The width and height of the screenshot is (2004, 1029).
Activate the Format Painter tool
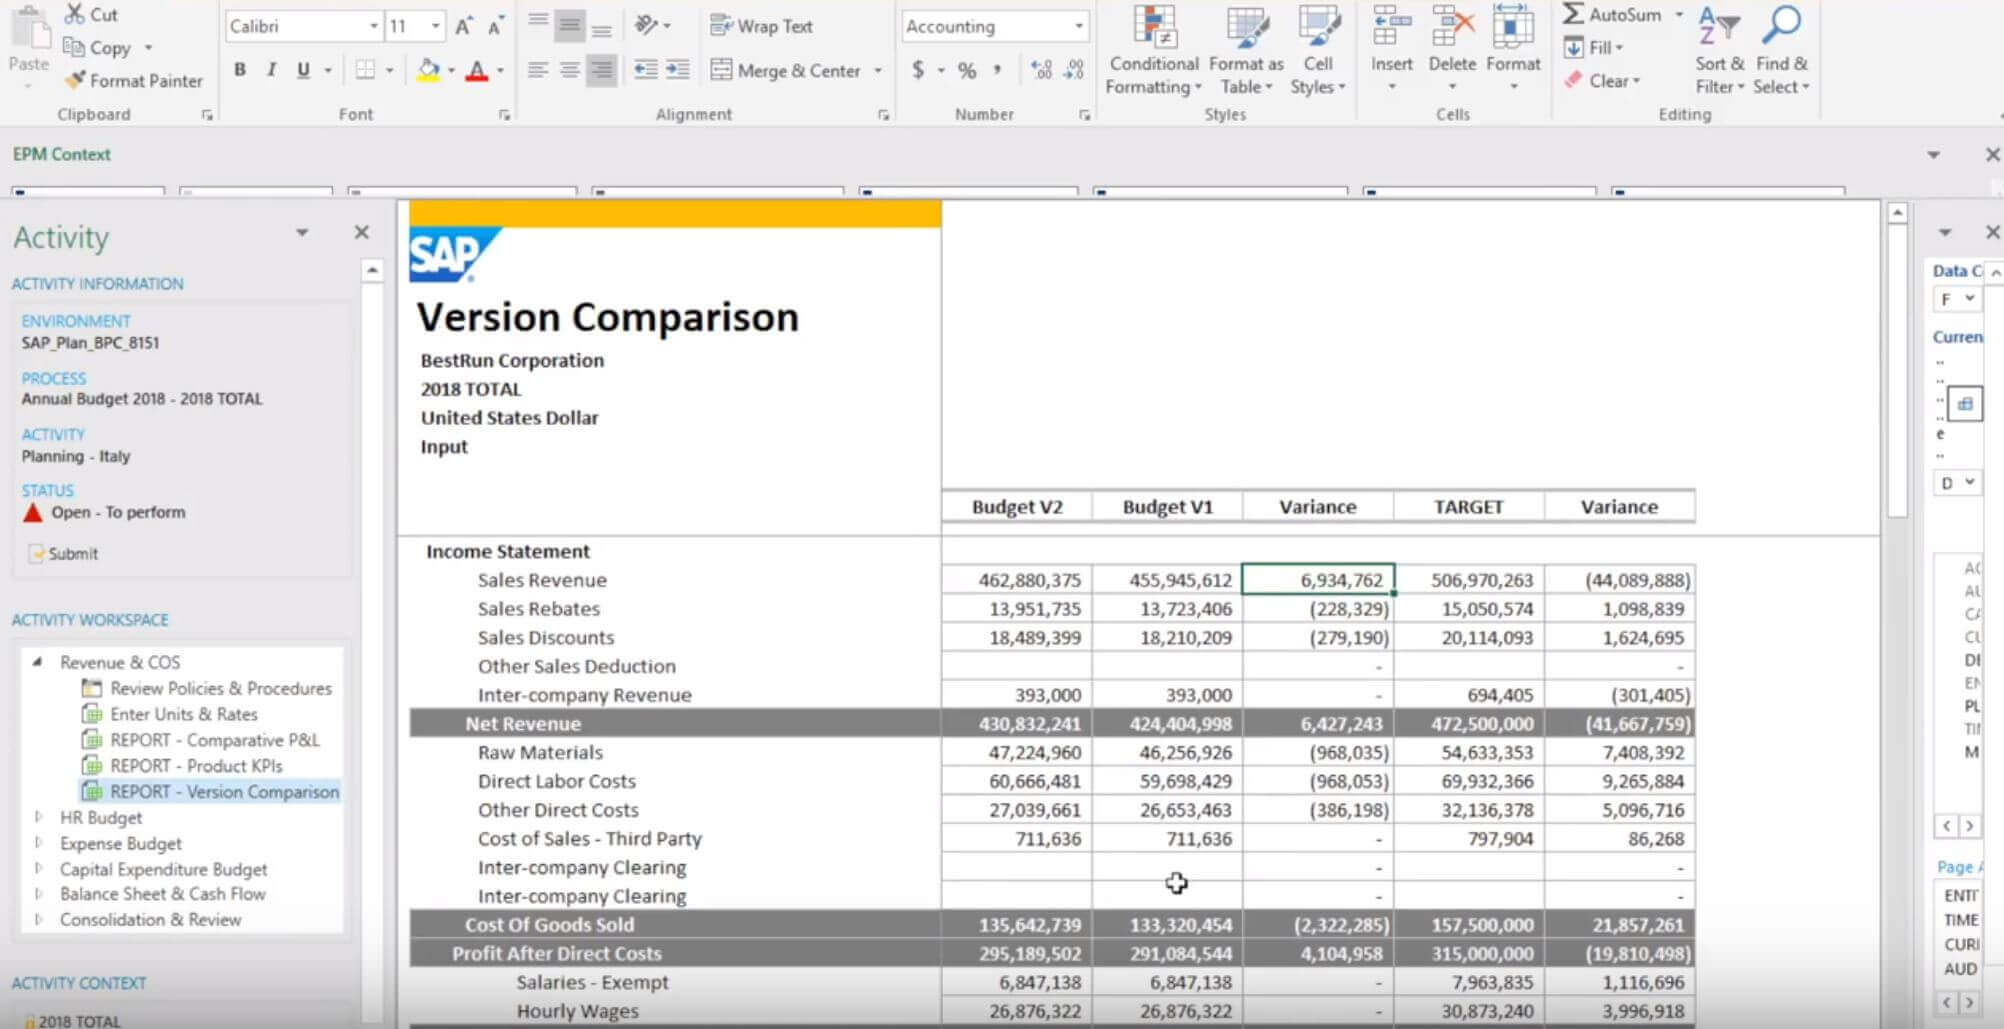tap(133, 80)
